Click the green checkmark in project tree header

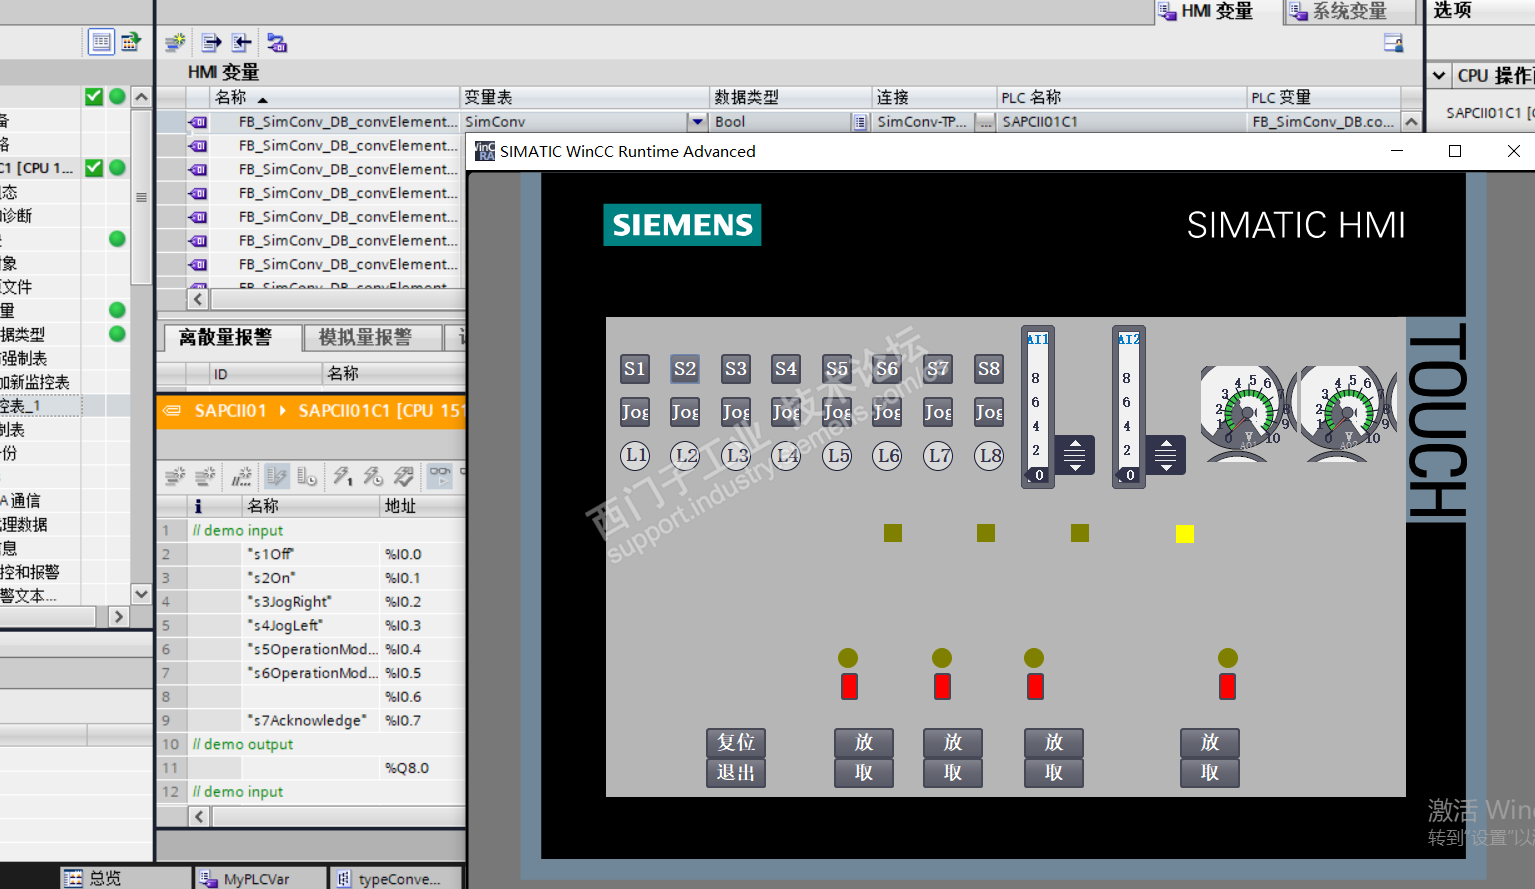(x=94, y=97)
